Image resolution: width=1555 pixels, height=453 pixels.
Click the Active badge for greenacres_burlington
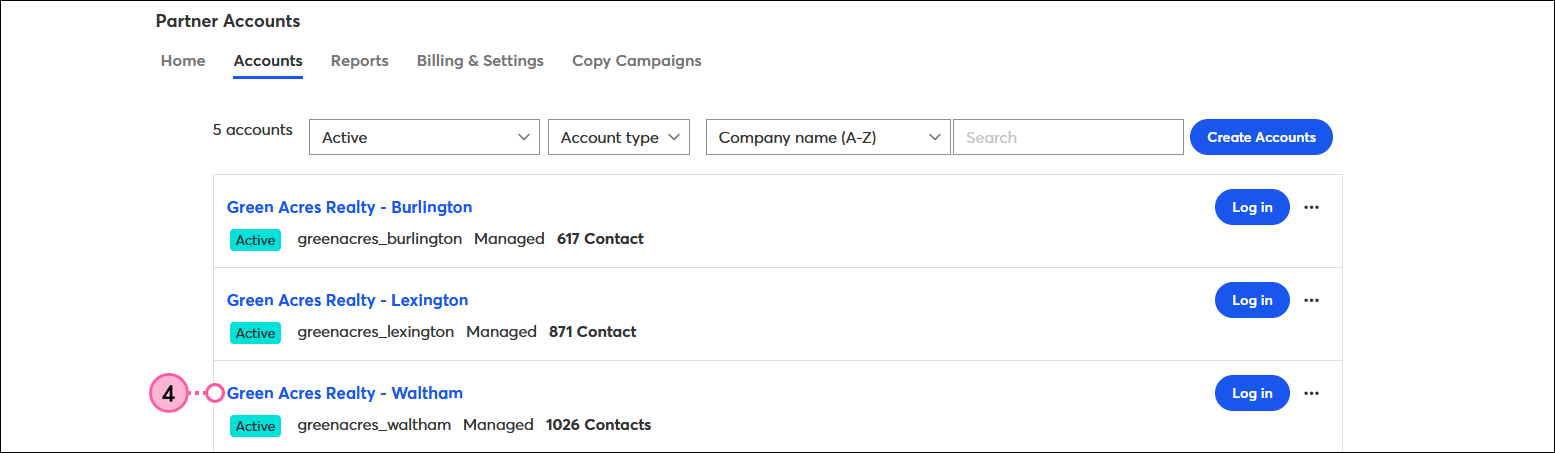click(255, 240)
